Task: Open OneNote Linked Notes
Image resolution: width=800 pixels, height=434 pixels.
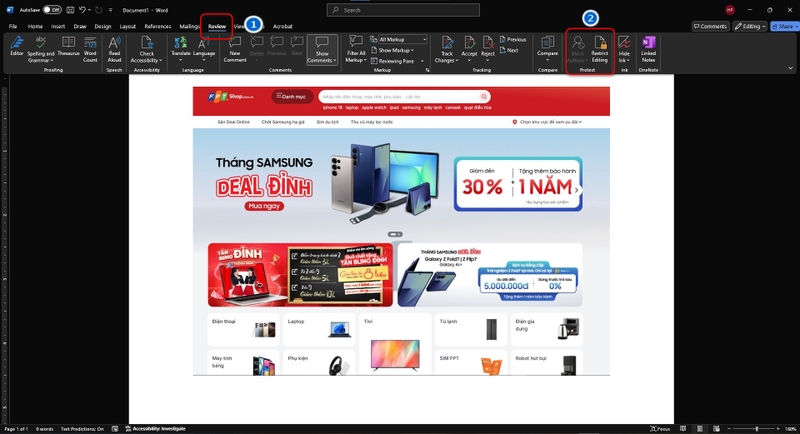Action: tap(648, 49)
